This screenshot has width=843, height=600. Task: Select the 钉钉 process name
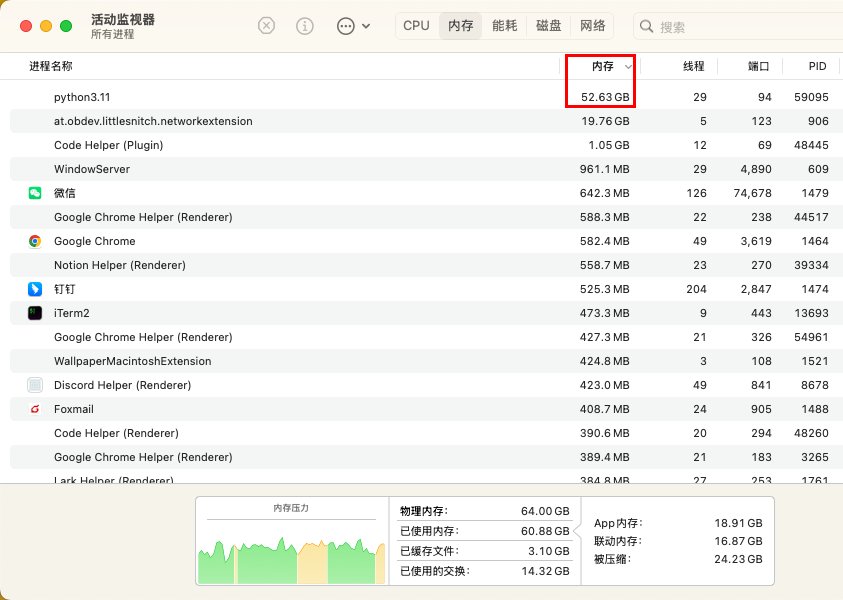(65, 289)
